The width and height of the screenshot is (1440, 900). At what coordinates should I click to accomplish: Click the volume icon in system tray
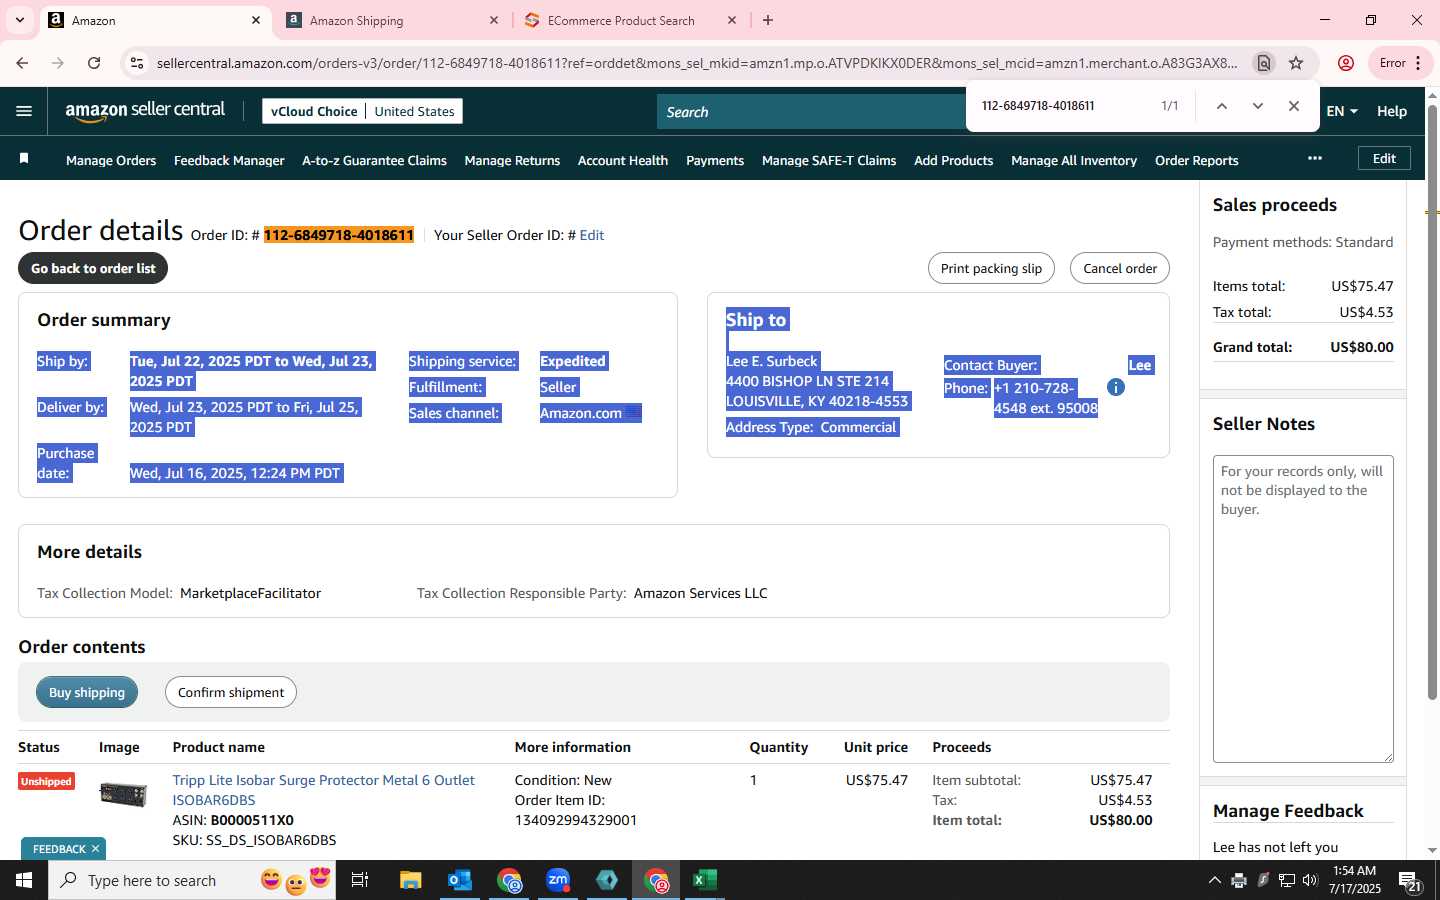click(x=1310, y=880)
